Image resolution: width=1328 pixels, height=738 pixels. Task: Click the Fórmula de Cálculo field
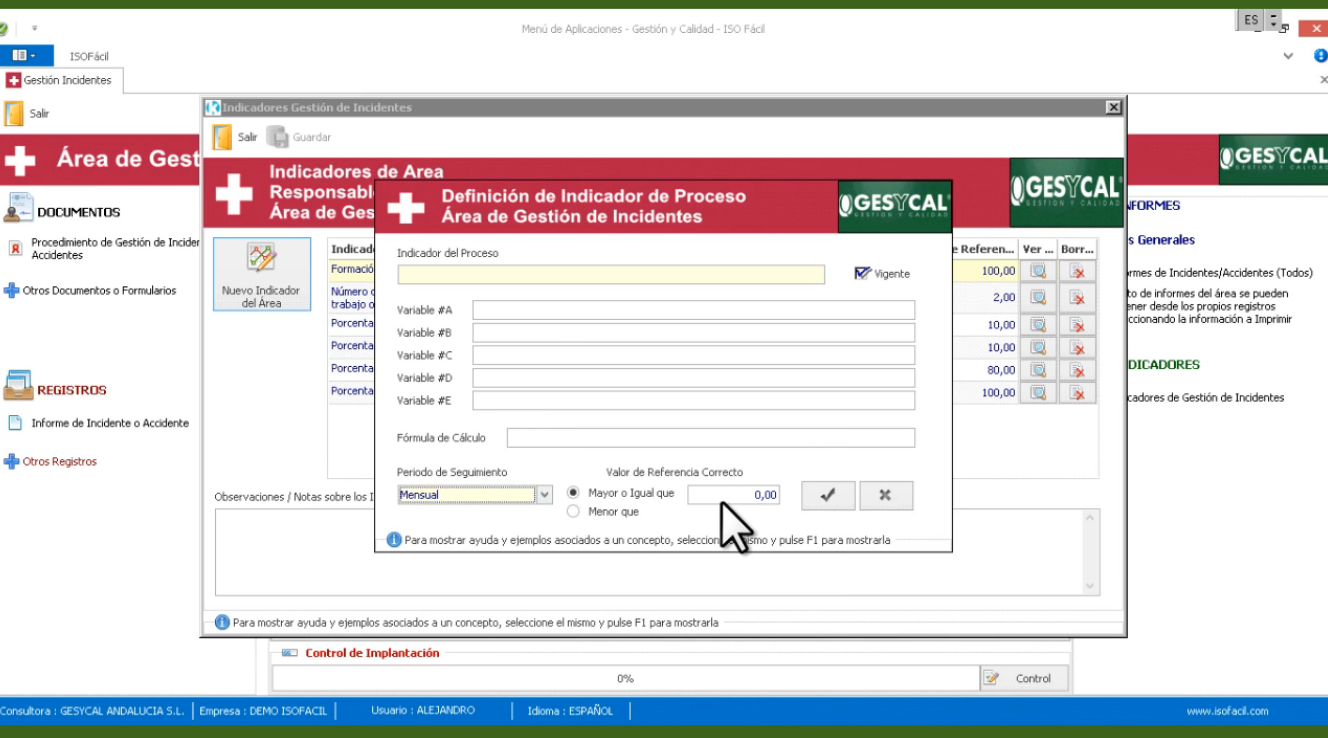[711, 437]
